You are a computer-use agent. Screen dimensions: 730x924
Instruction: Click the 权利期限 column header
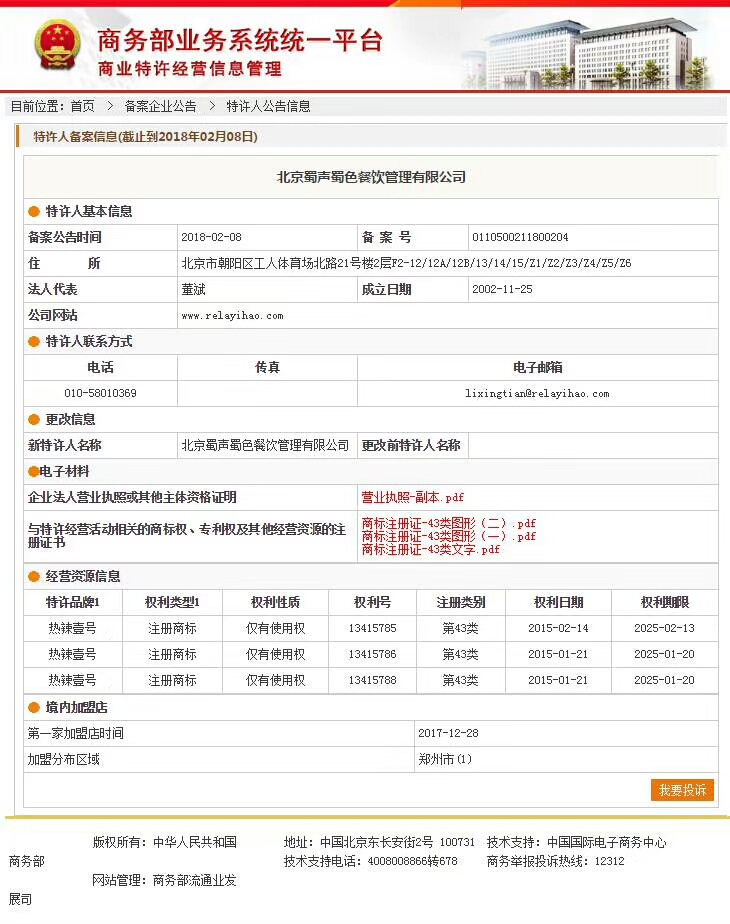(665, 602)
